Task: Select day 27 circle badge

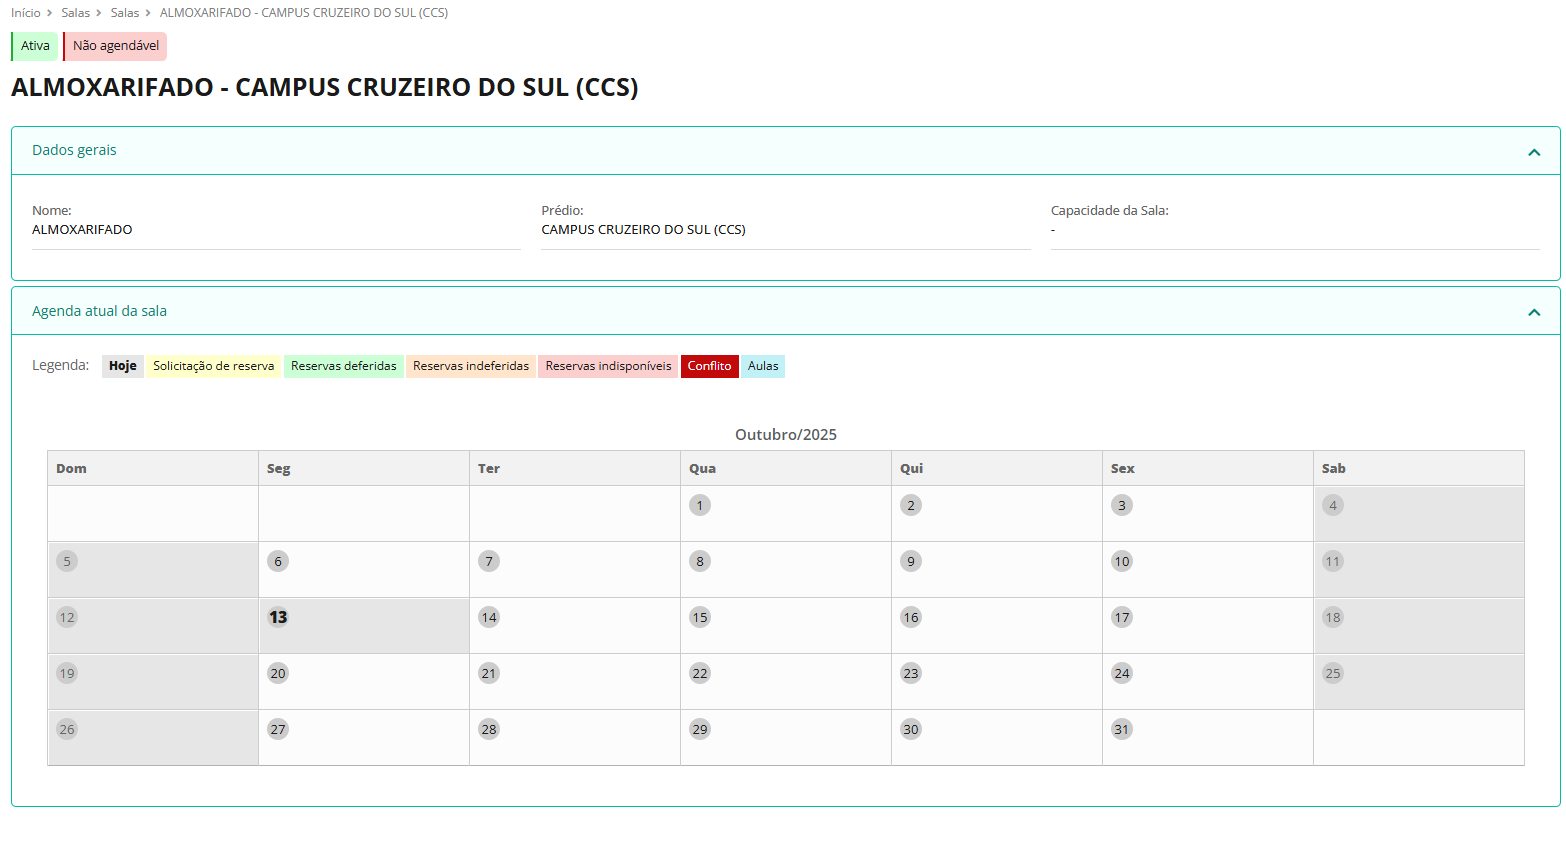Action: click(278, 729)
